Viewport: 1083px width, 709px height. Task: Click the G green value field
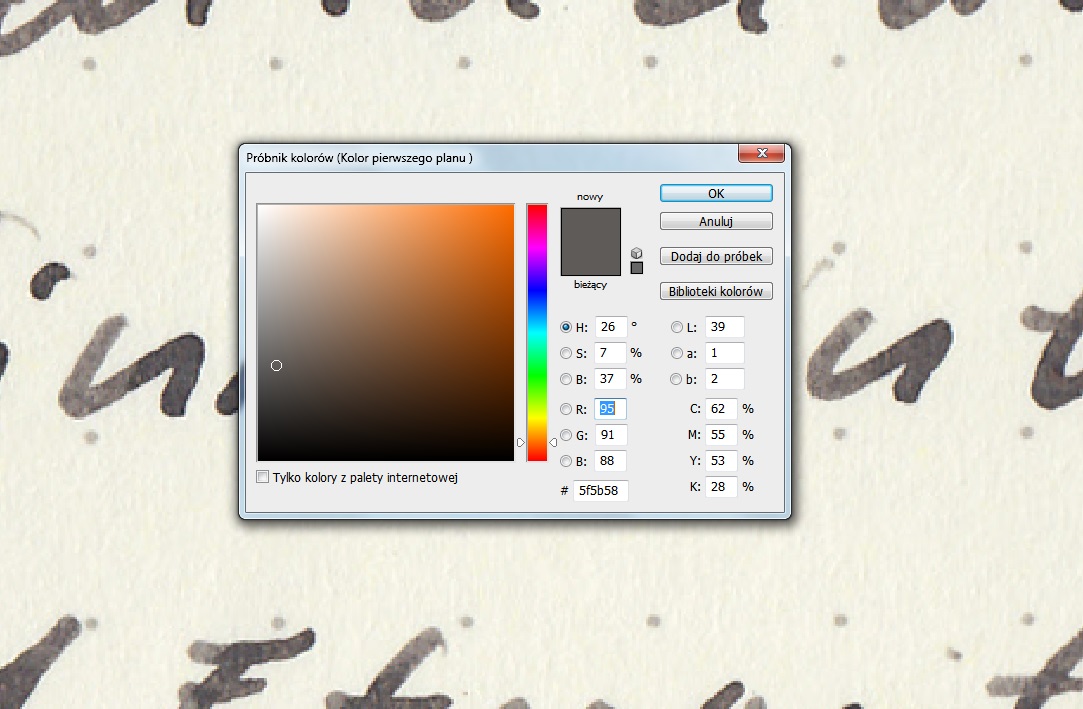point(610,435)
